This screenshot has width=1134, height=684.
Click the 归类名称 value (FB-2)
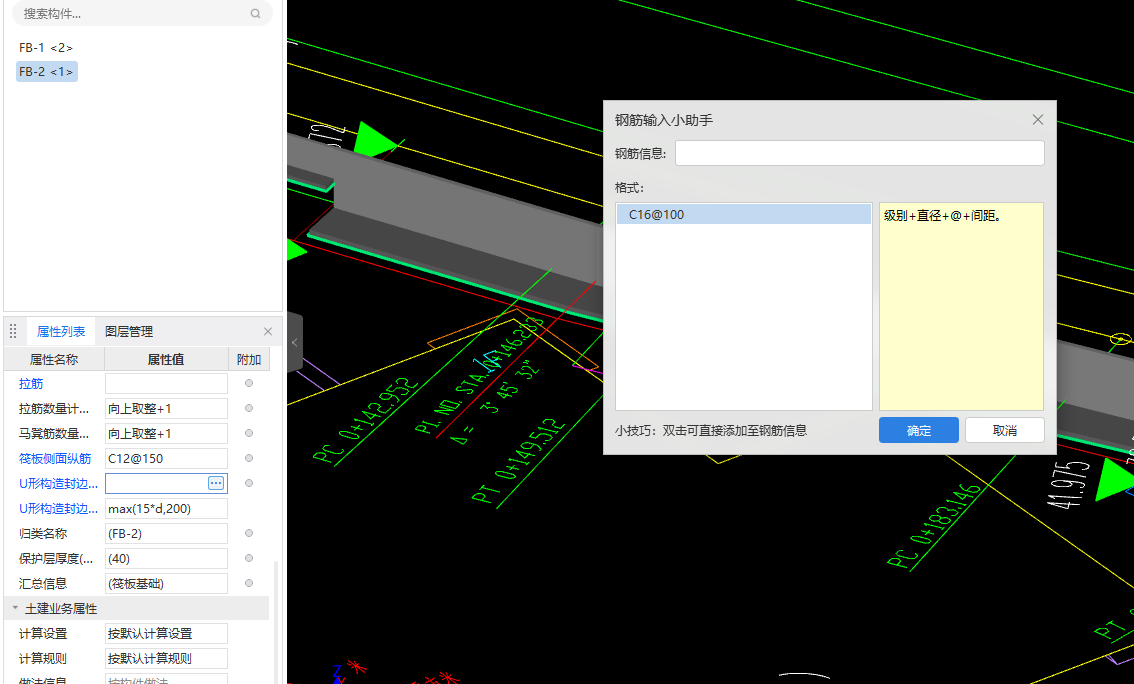pyautogui.click(x=166, y=534)
